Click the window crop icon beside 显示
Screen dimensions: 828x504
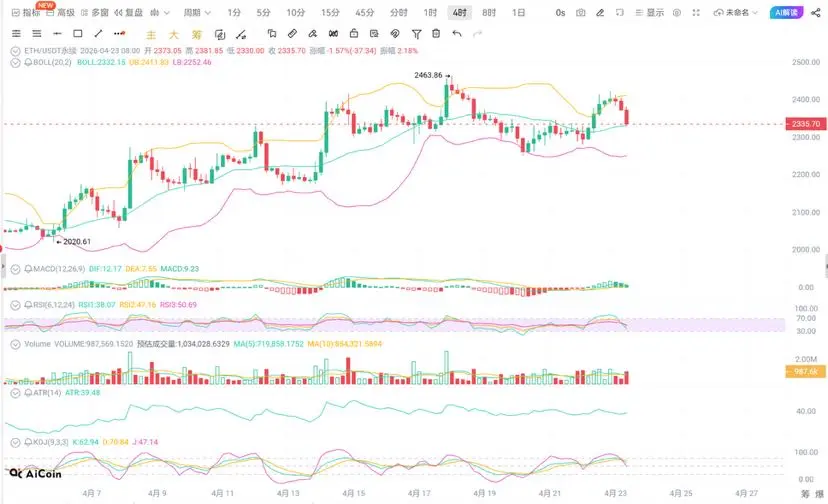(619, 12)
